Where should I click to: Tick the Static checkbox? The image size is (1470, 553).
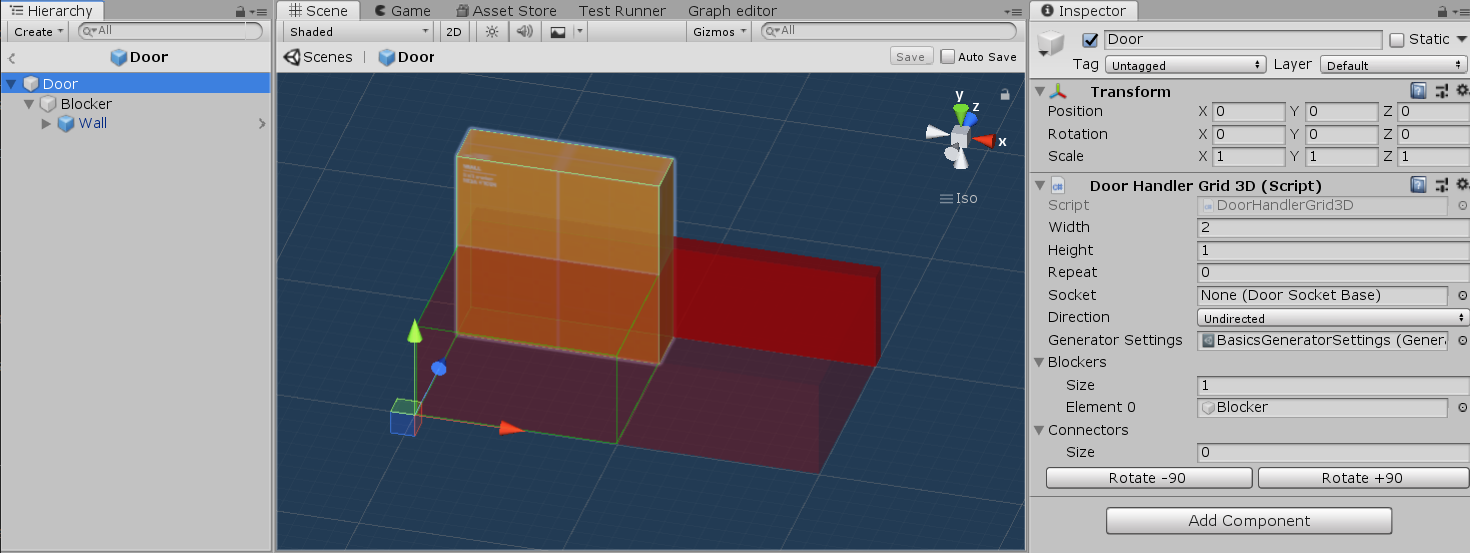click(x=1397, y=40)
